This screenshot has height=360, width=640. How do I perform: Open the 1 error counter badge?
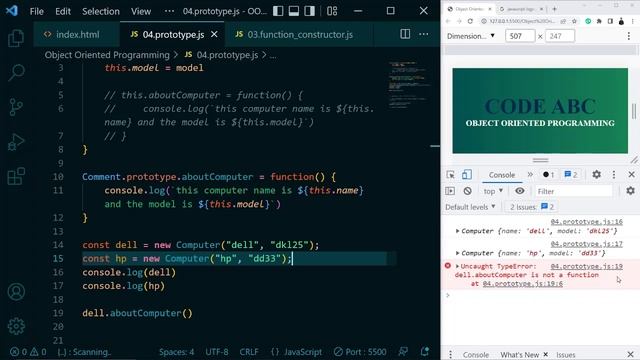point(548,175)
